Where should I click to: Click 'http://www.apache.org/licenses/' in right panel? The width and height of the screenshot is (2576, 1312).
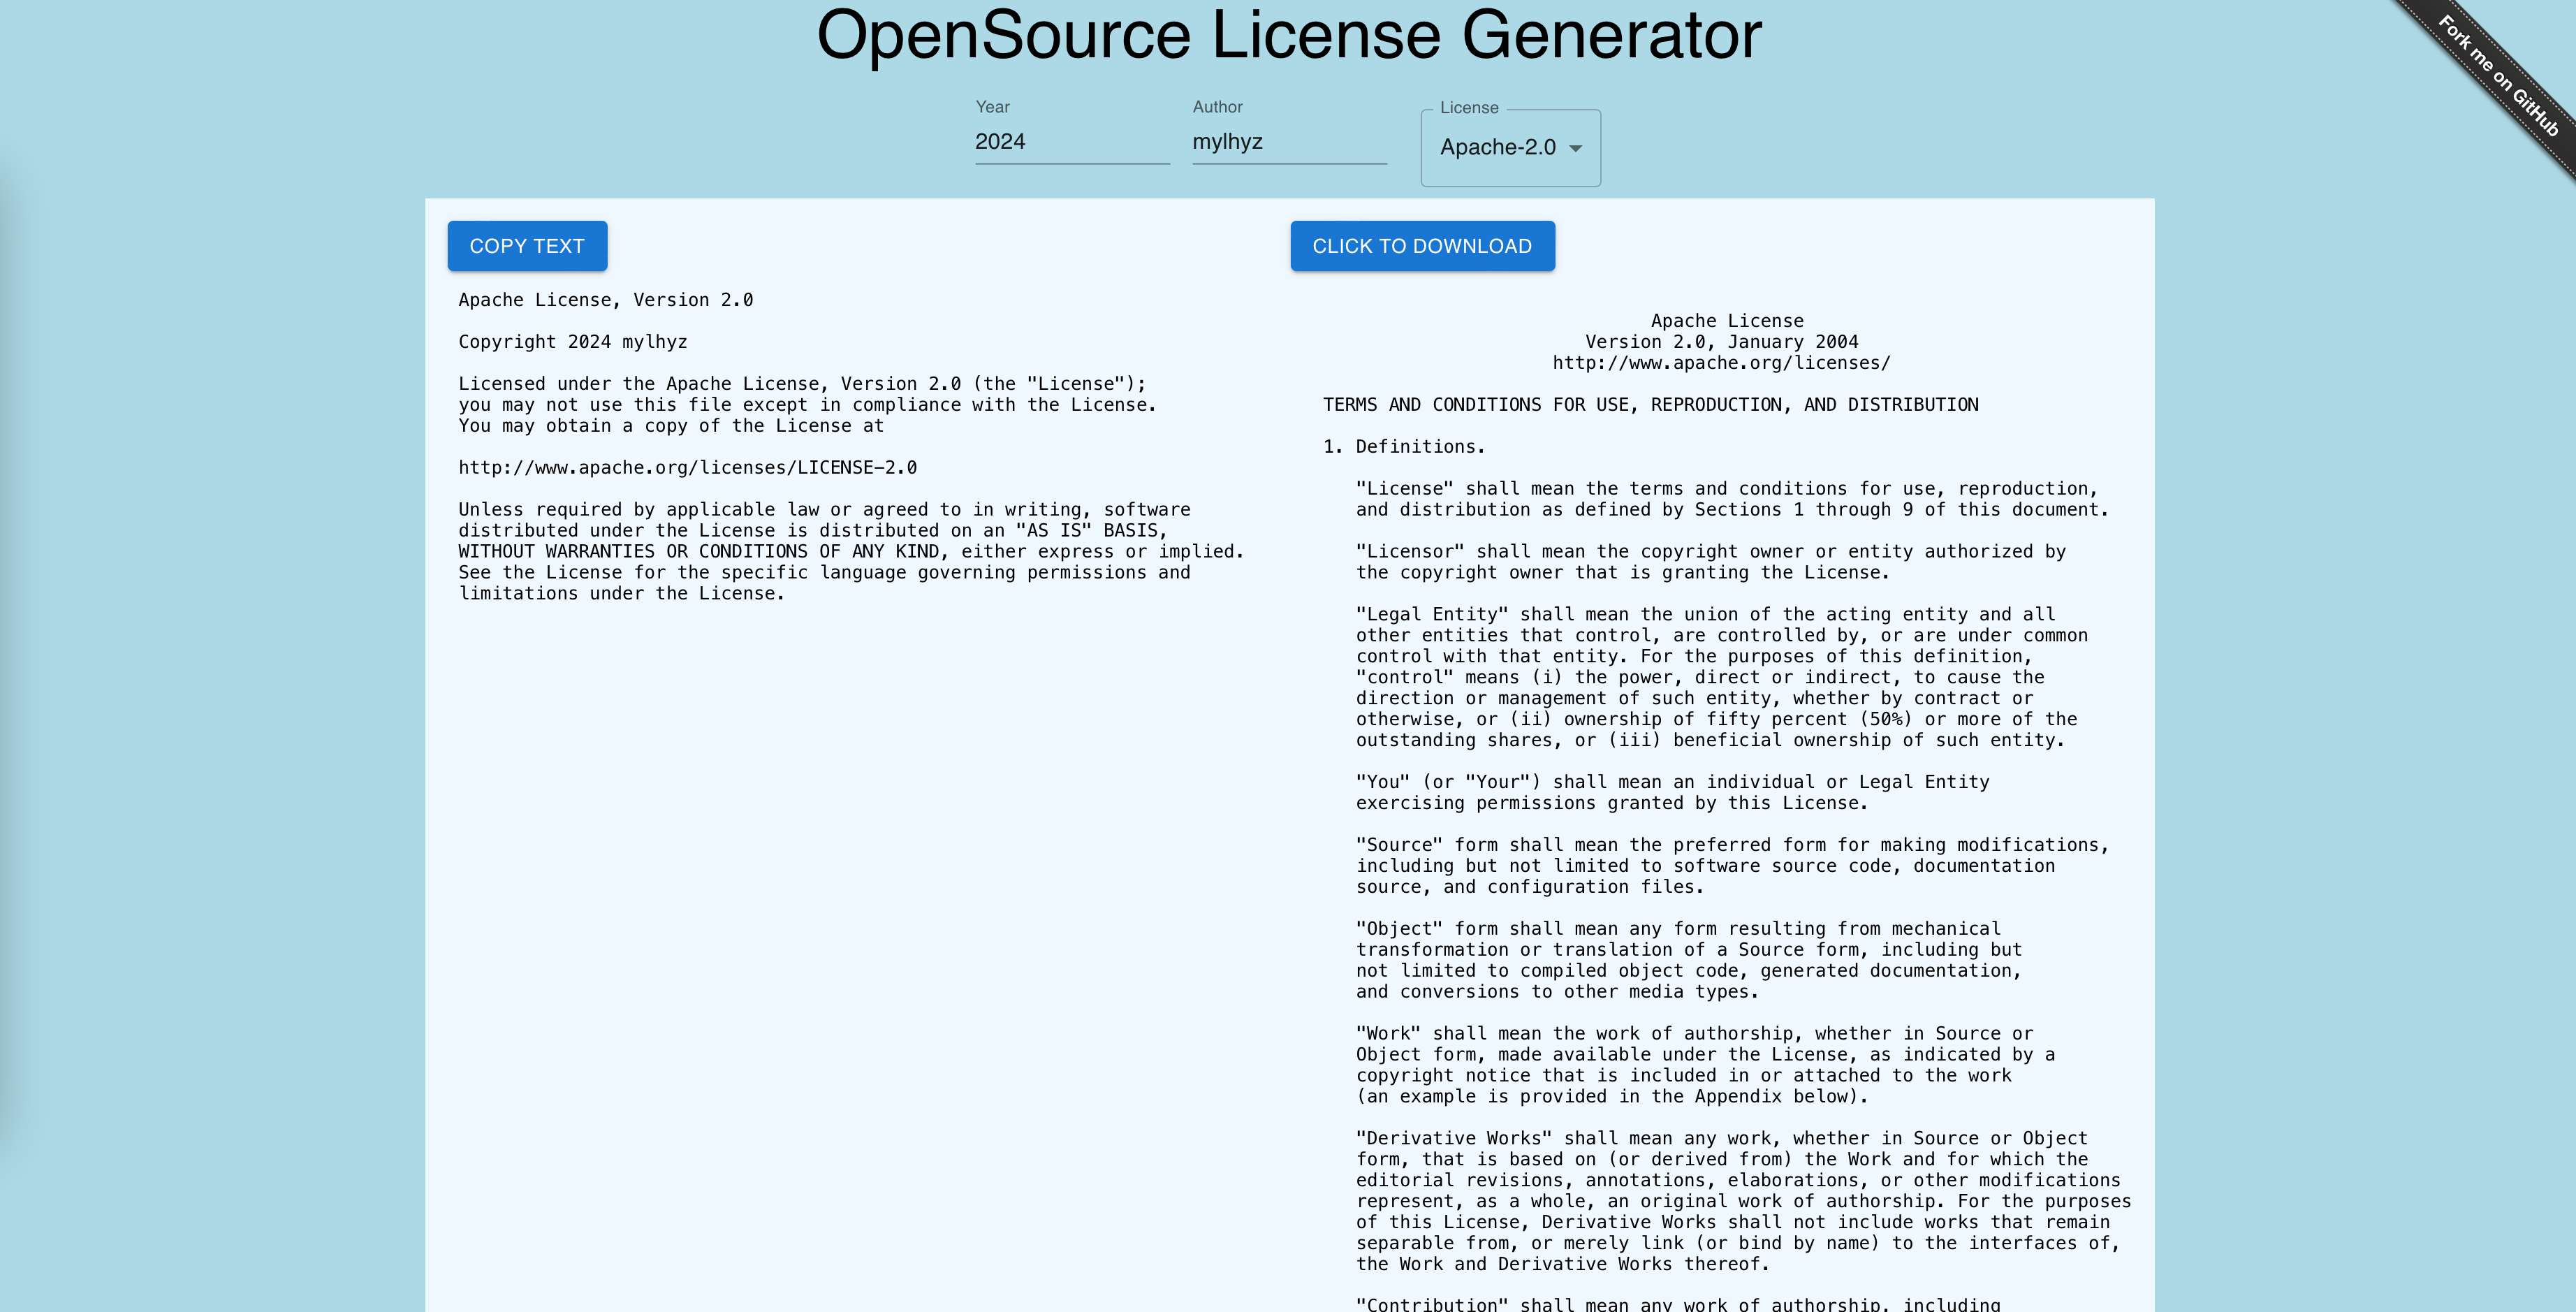click(x=1722, y=363)
